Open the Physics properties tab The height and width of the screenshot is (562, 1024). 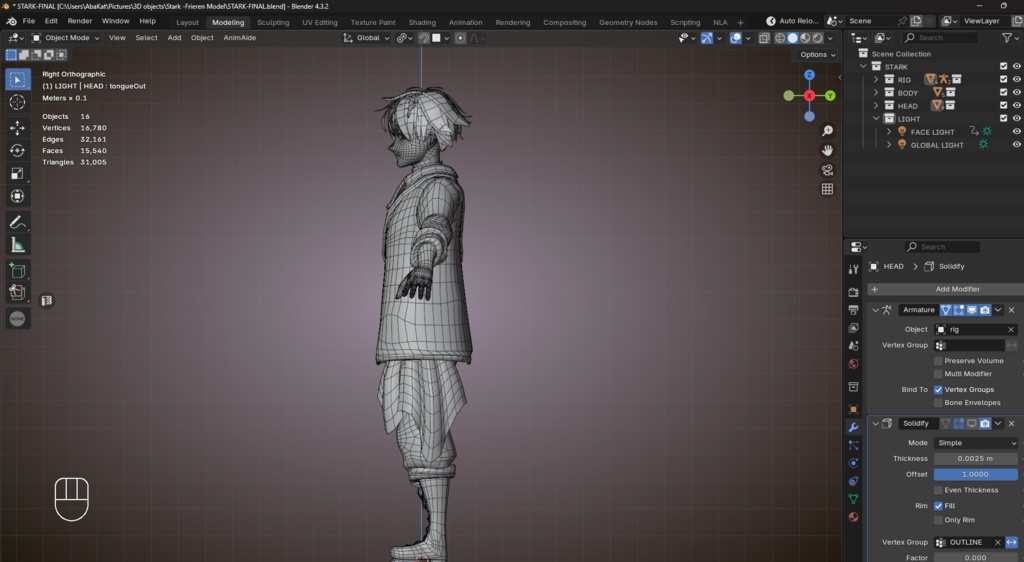tap(854, 463)
